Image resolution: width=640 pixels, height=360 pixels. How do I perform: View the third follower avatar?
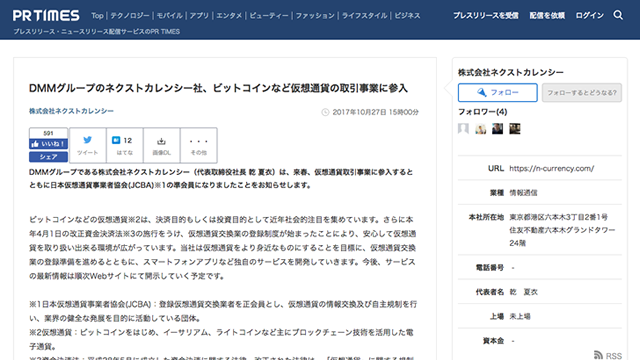click(x=498, y=129)
